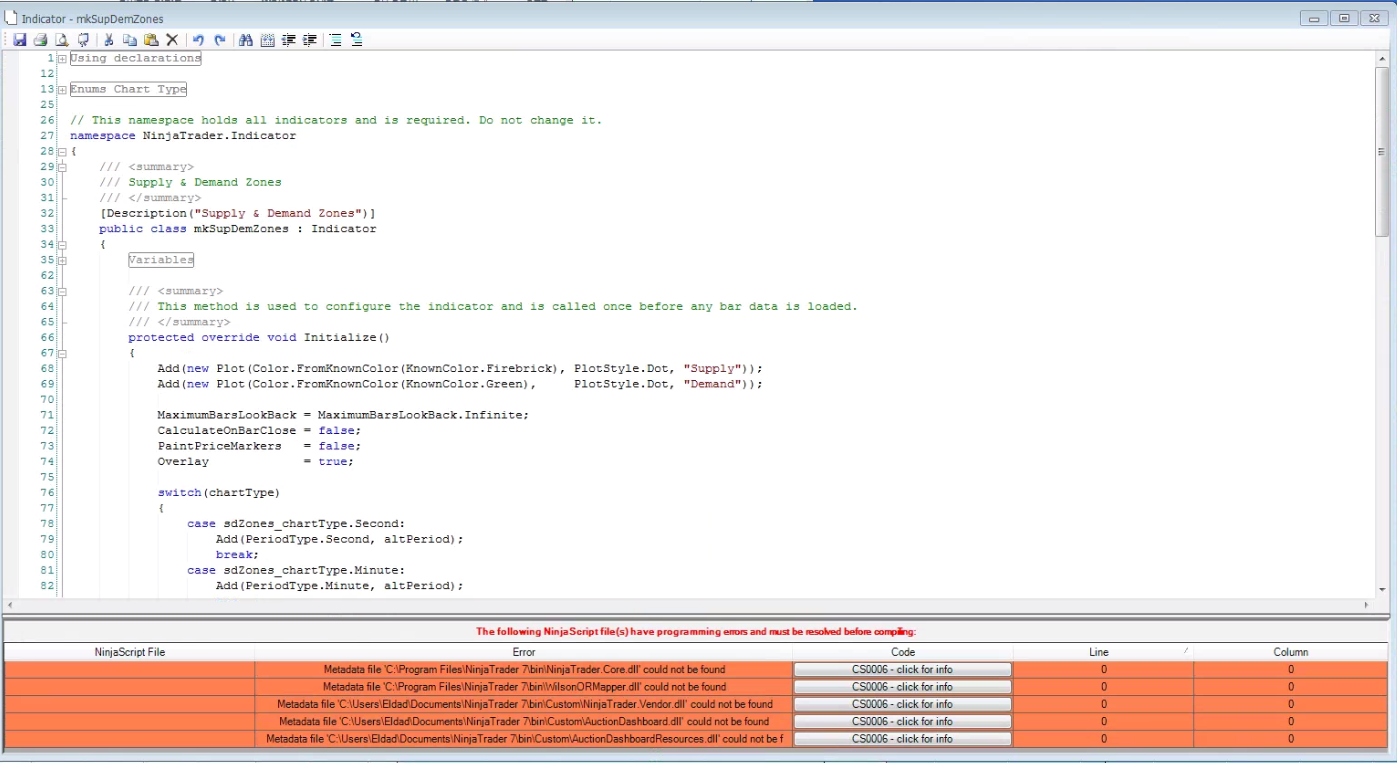Sort by the Code column header
The image size is (1397, 763).
pos(903,652)
